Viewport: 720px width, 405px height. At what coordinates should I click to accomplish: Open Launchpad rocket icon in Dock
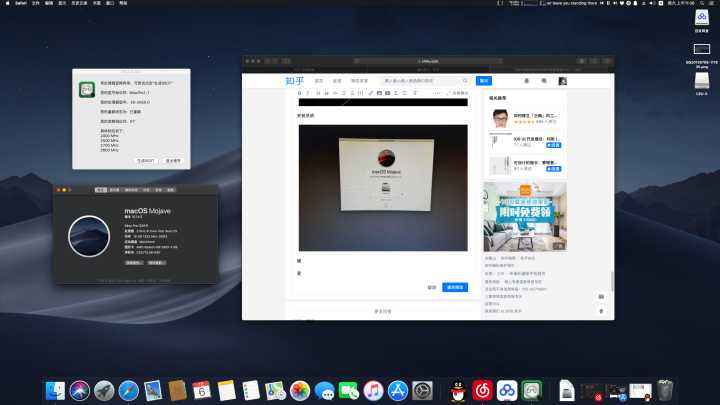(104, 391)
